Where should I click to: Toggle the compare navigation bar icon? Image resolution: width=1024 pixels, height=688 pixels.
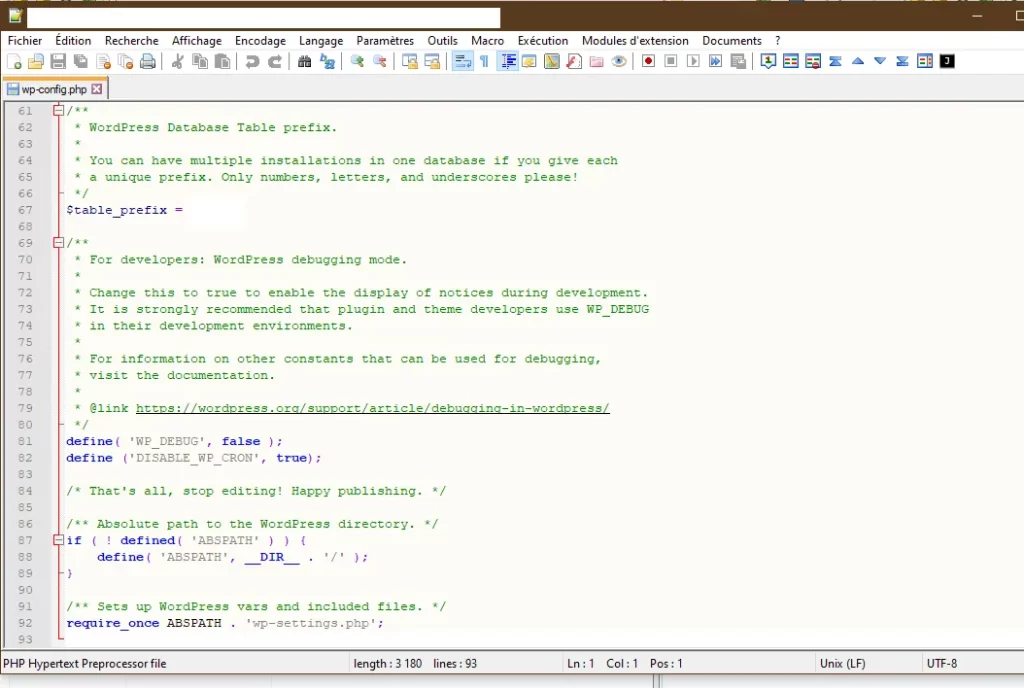(925, 61)
